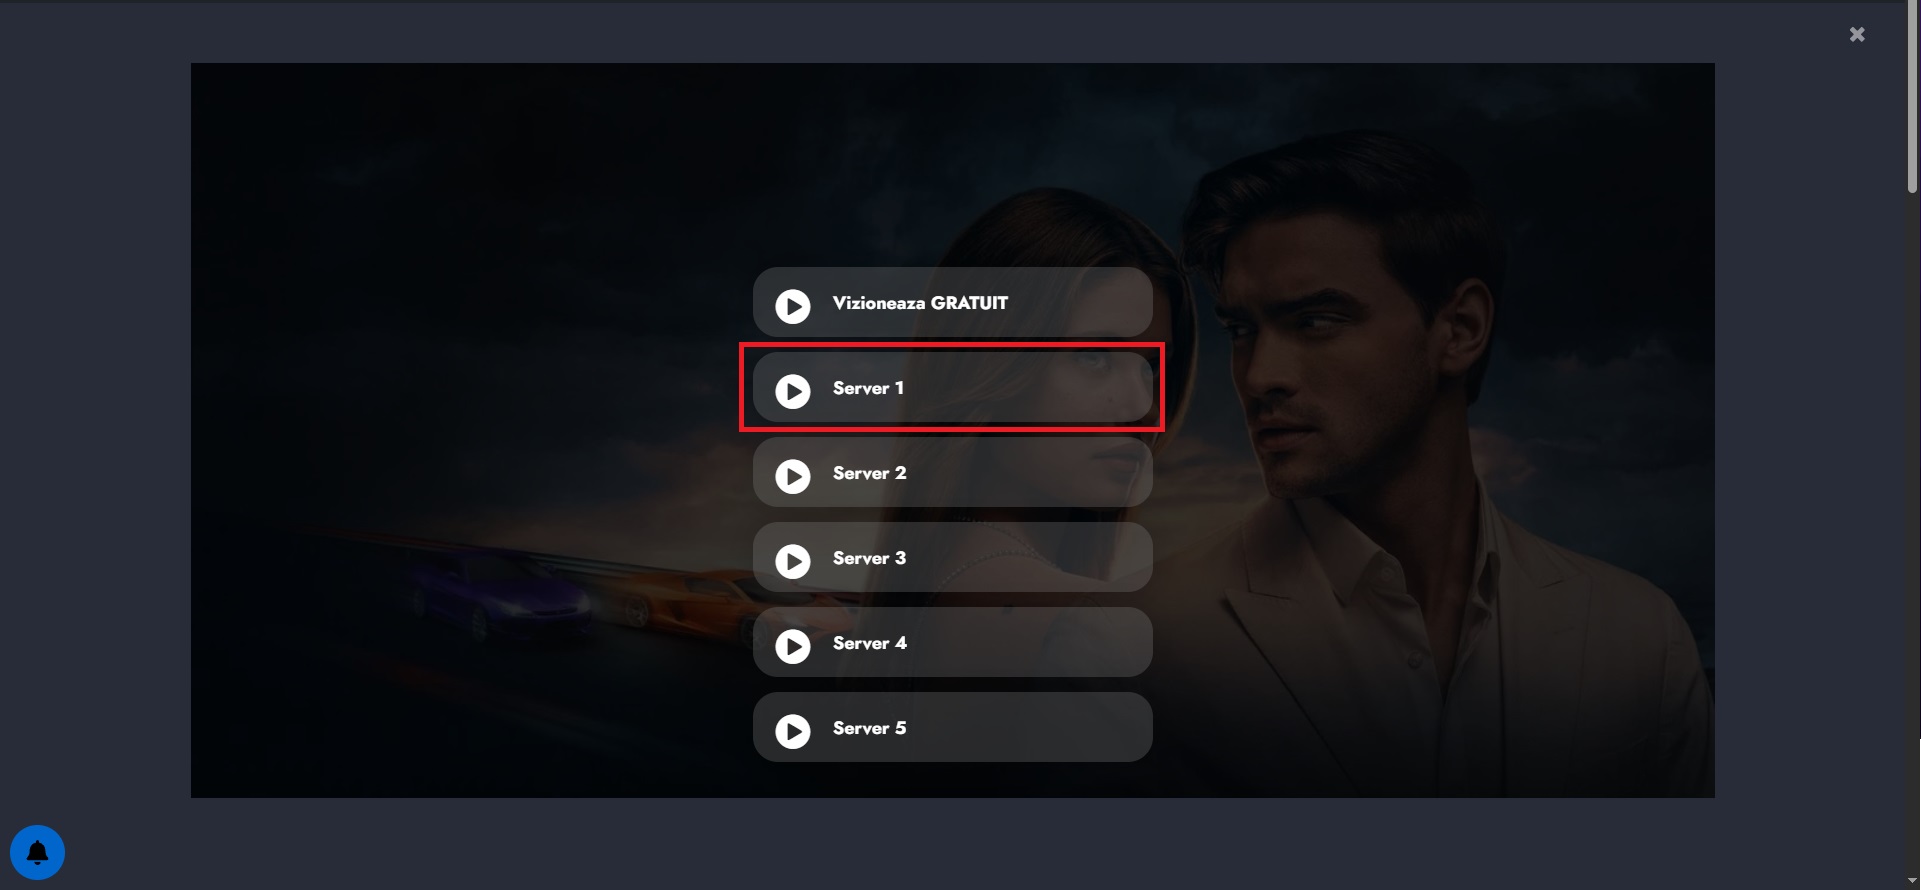Click the play icon on Server 3
1921x890 pixels.
[x=793, y=561]
